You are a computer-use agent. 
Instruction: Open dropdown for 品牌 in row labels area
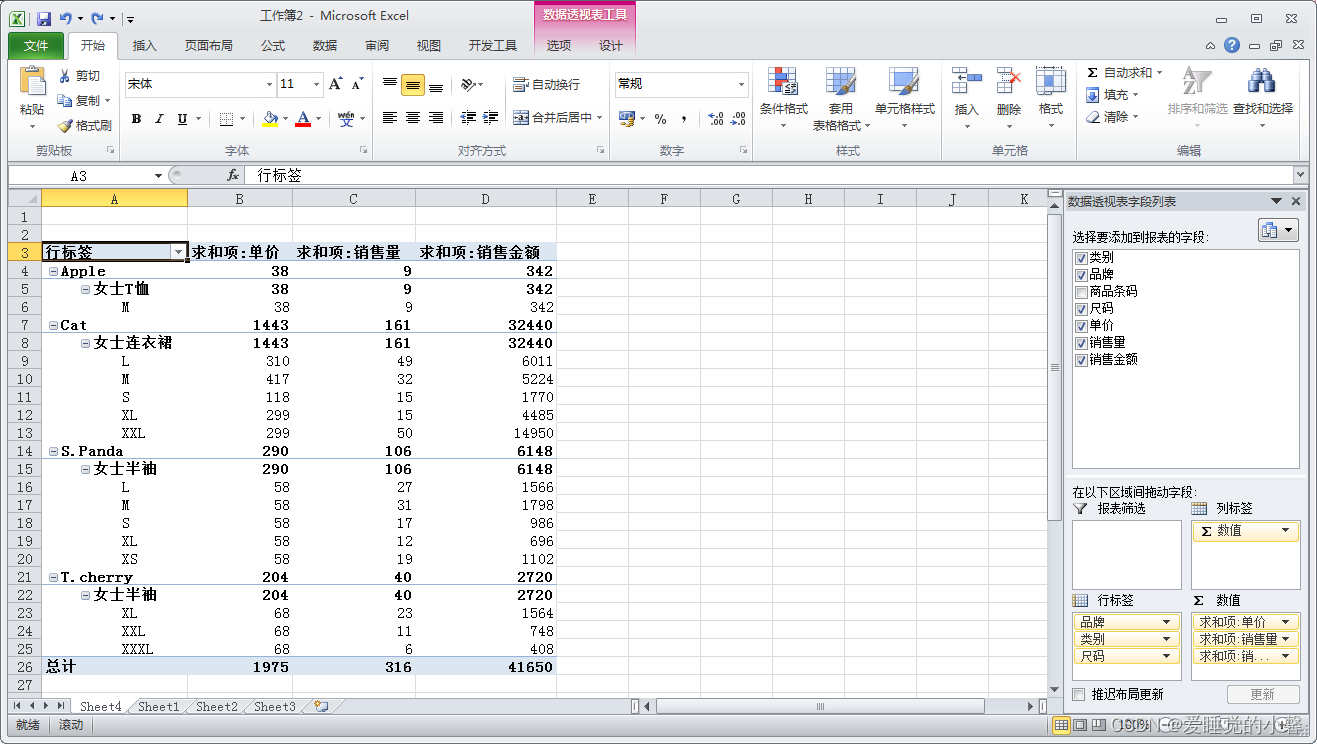(1166, 622)
